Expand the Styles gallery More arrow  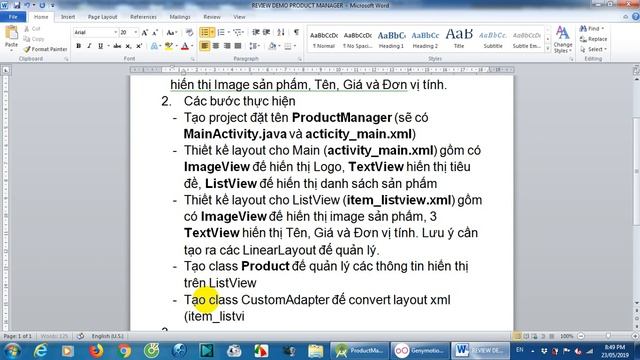pyautogui.click(x=548, y=49)
